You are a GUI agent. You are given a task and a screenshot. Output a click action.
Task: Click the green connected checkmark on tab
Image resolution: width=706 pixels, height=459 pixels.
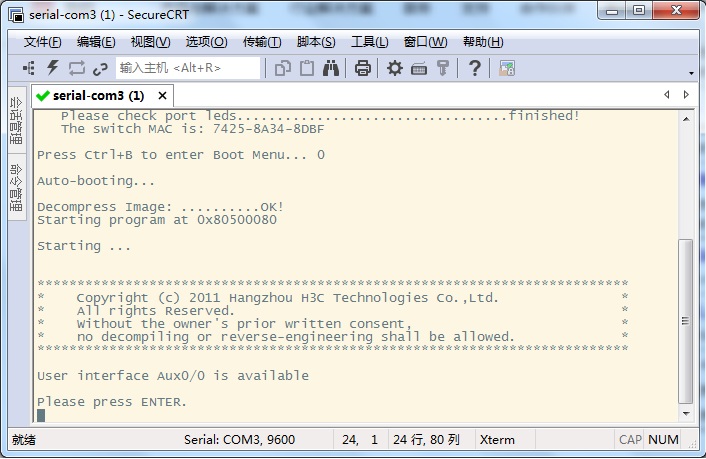point(43,95)
